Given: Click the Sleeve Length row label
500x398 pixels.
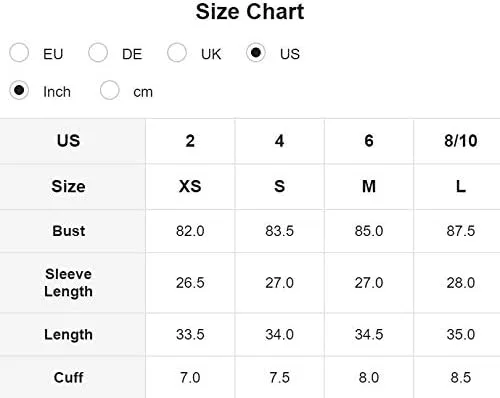Looking at the screenshot, I should (69, 283).
